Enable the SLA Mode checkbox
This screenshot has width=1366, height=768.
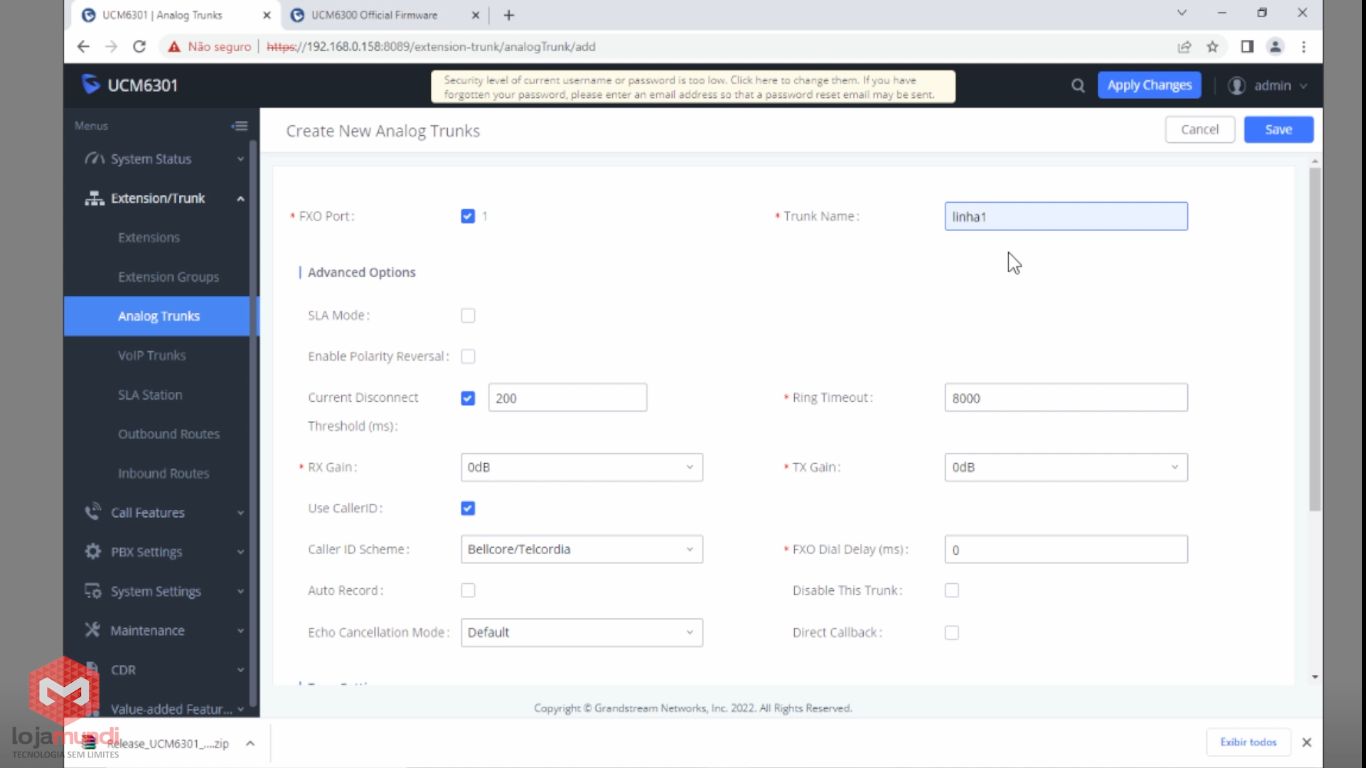(468, 316)
